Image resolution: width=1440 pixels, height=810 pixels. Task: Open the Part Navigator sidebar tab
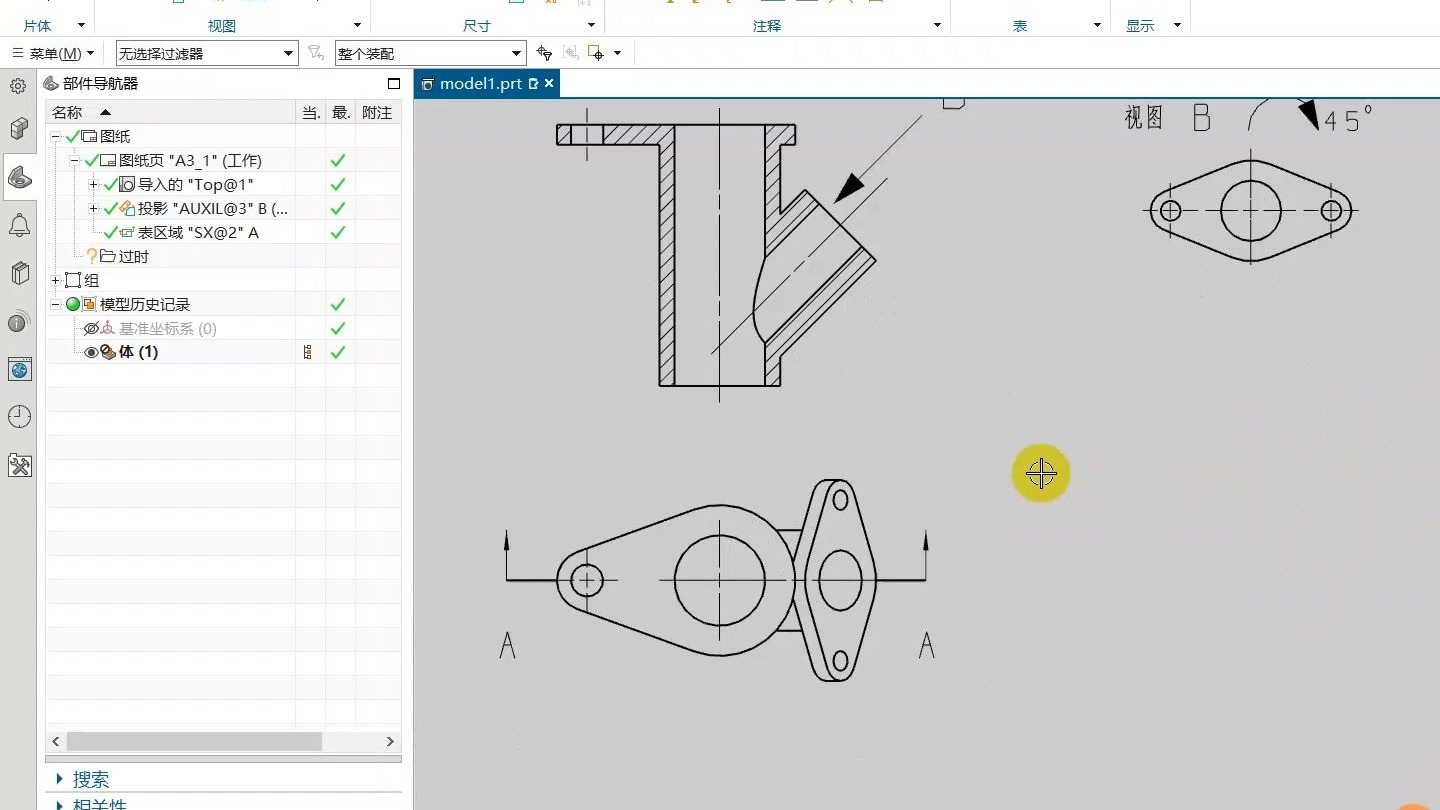[x=19, y=177]
